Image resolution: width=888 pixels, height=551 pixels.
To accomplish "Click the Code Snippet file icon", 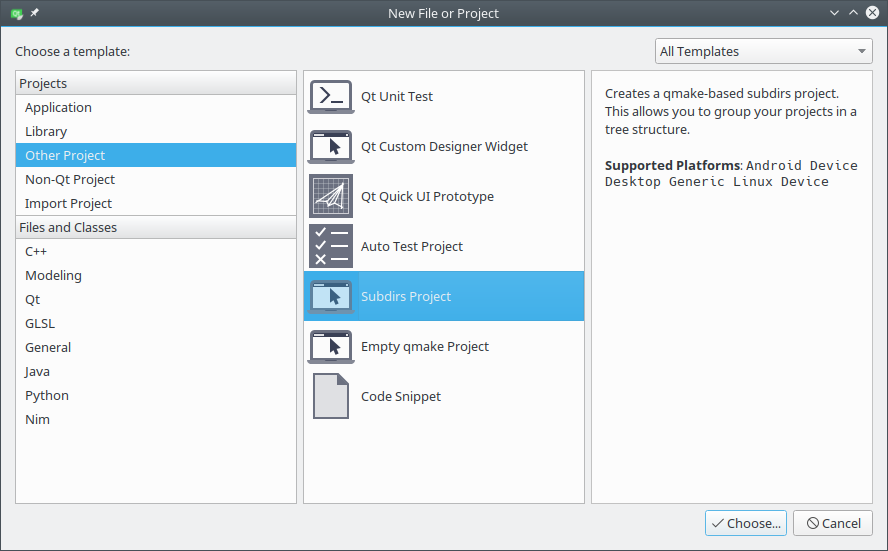I will coord(331,396).
